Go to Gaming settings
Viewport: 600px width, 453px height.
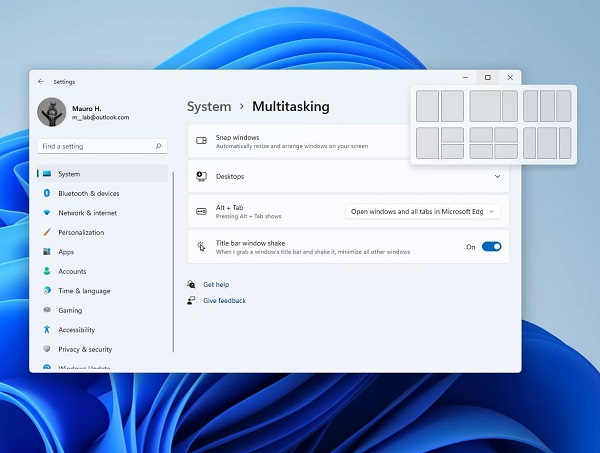[103, 310]
